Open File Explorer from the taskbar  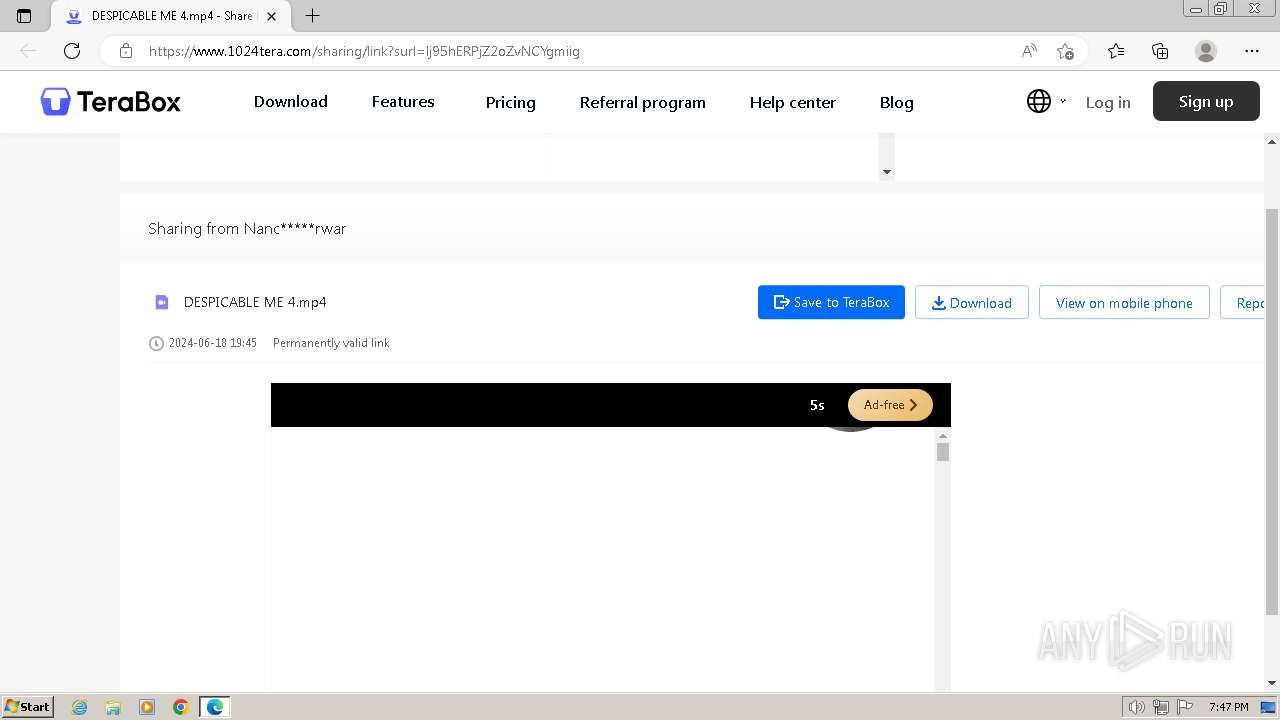(113, 707)
